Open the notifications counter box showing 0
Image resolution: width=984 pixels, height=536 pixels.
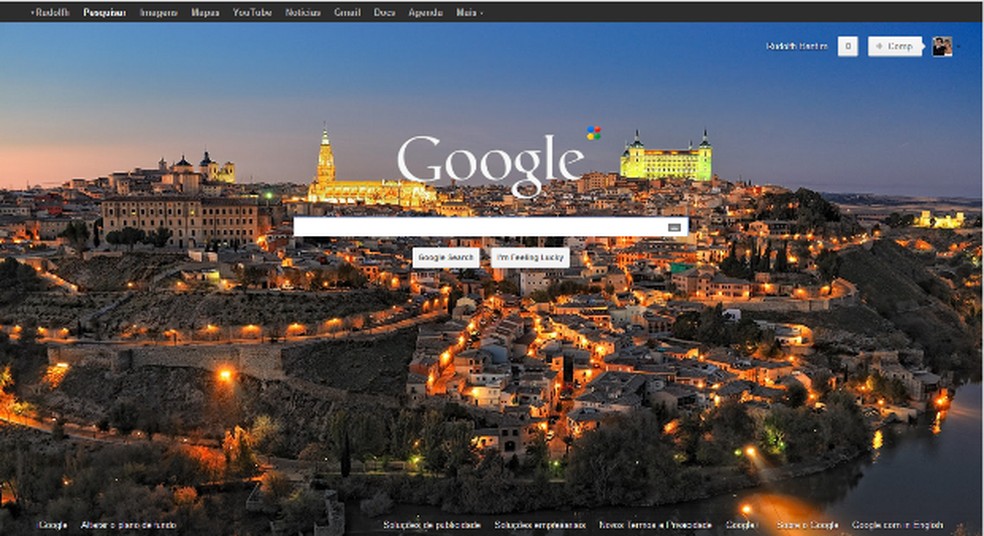click(848, 46)
